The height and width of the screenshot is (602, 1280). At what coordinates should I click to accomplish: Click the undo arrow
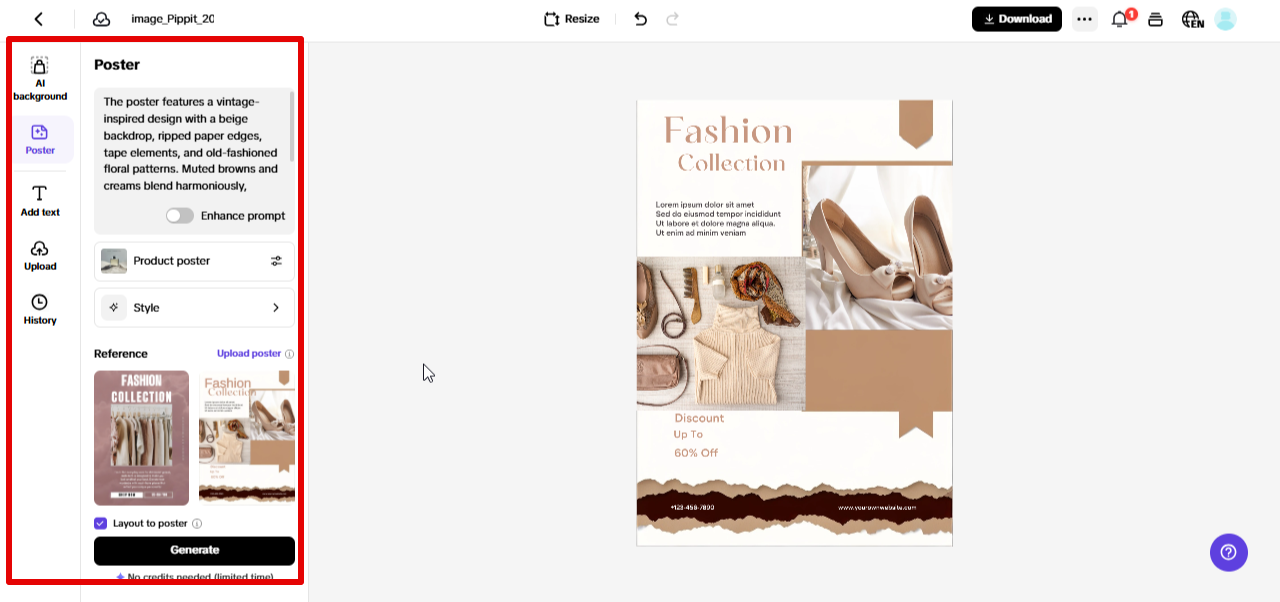[640, 18]
